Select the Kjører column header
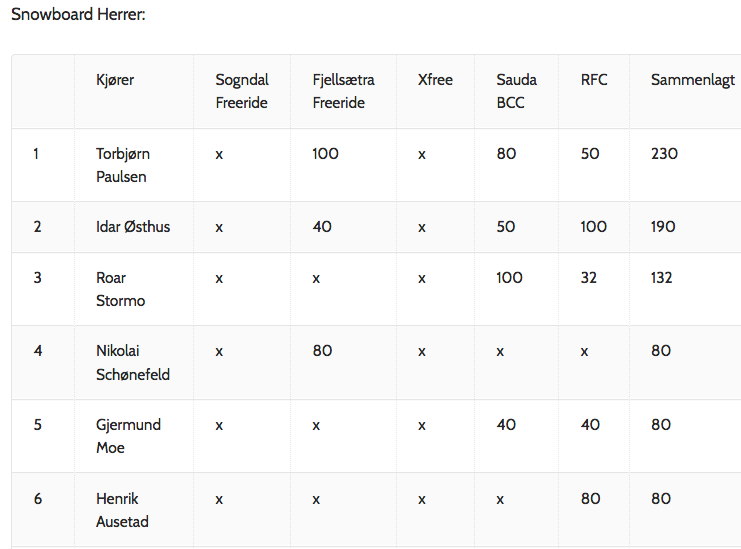Image resolution: width=741 pixels, height=549 pixels. pyautogui.click(x=115, y=80)
